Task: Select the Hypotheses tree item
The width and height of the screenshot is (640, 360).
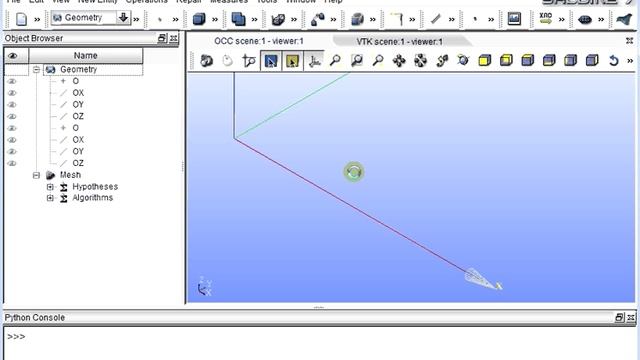Action: [95, 187]
